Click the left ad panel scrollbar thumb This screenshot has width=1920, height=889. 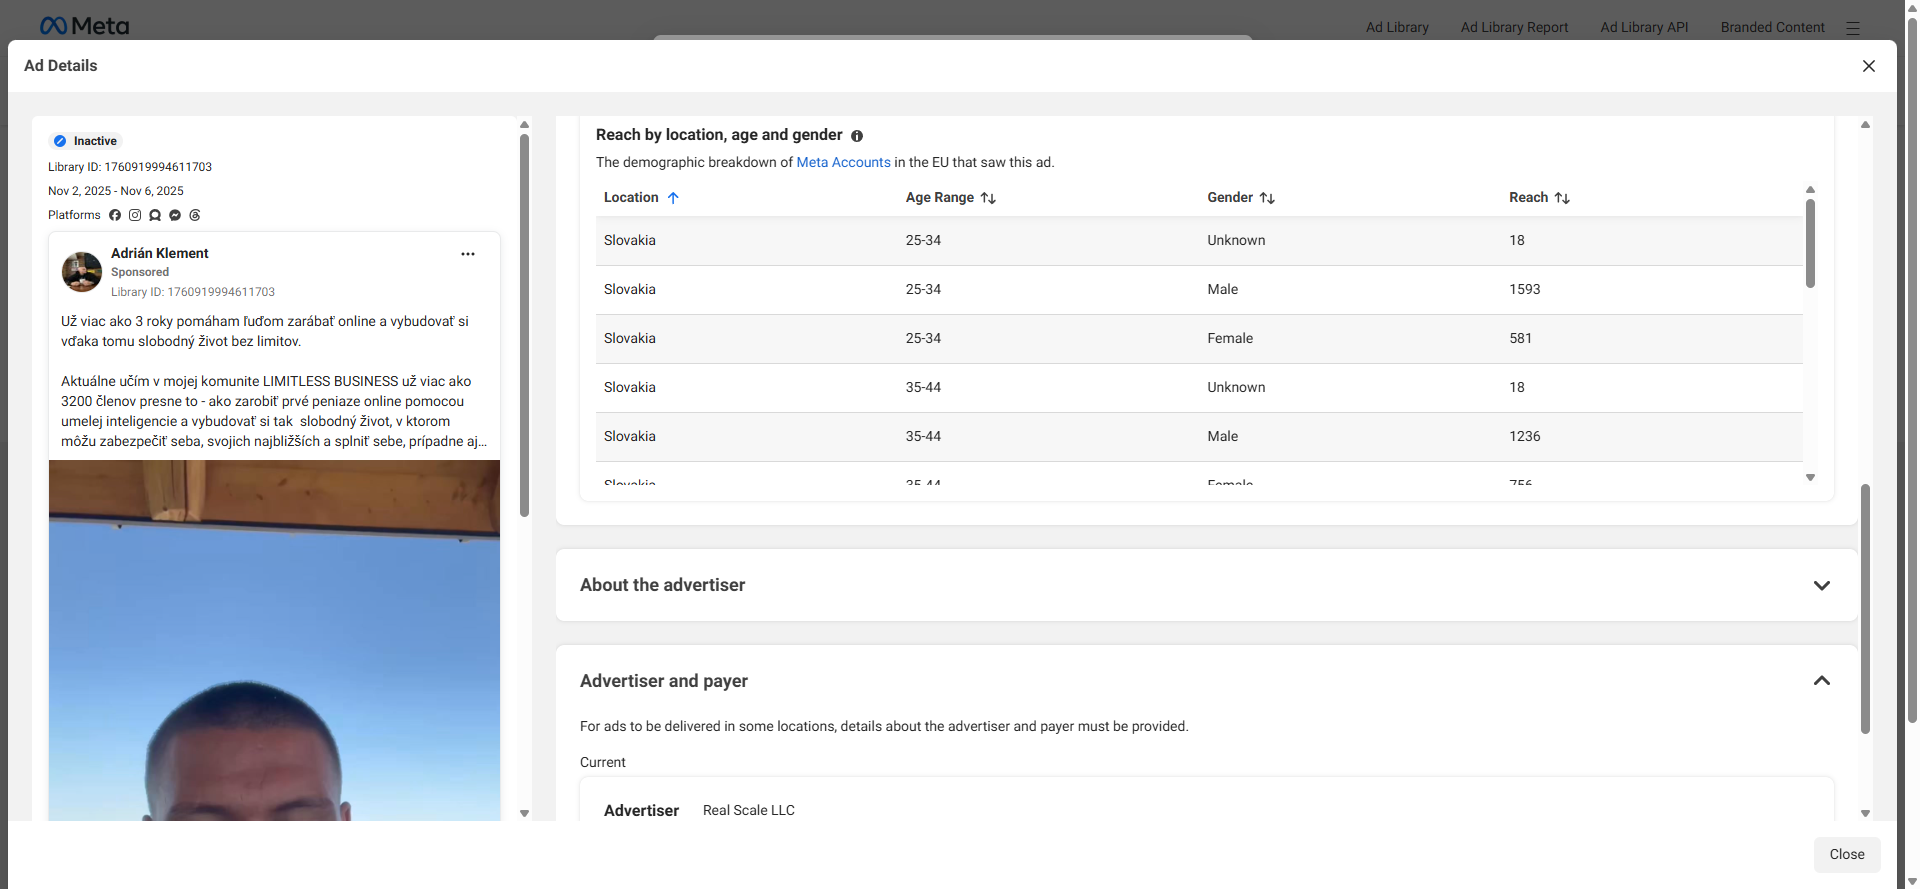click(524, 325)
